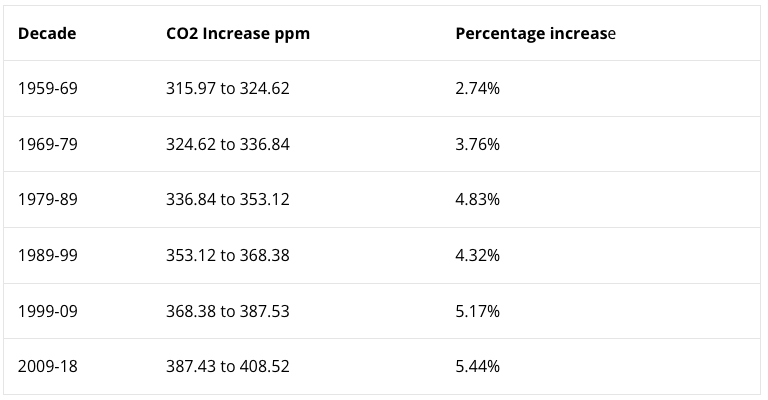Click the 2.74% percentage value
This screenshot has width=768, height=400.
(477, 88)
